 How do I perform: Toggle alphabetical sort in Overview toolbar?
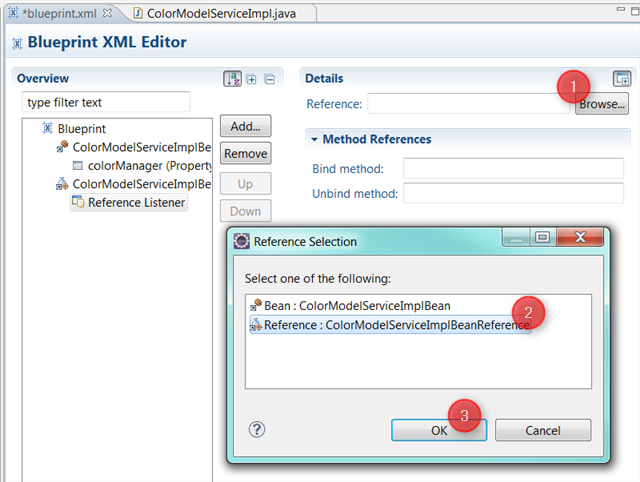tap(233, 79)
